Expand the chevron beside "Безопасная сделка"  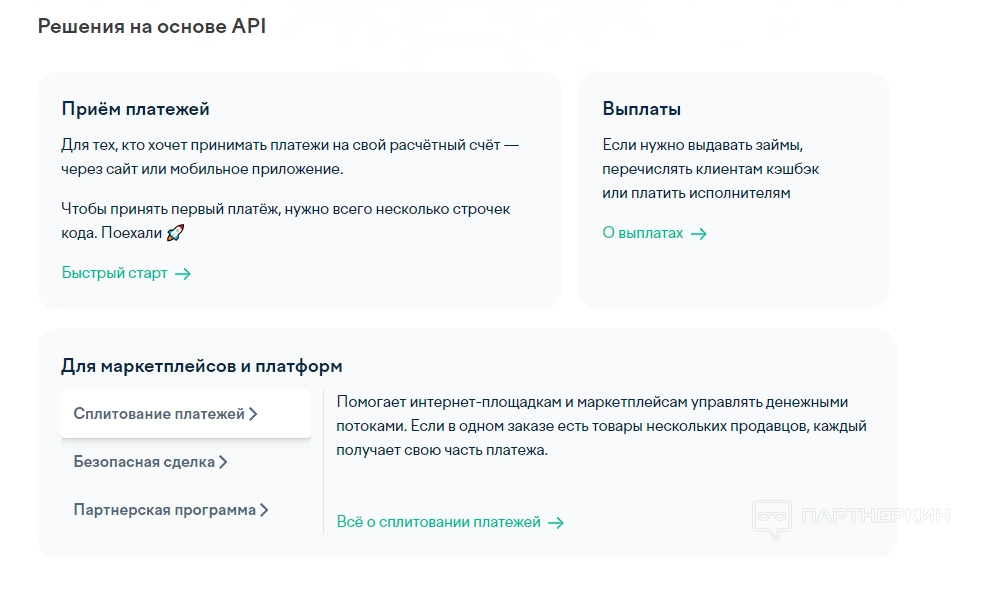pyautogui.click(x=224, y=462)
